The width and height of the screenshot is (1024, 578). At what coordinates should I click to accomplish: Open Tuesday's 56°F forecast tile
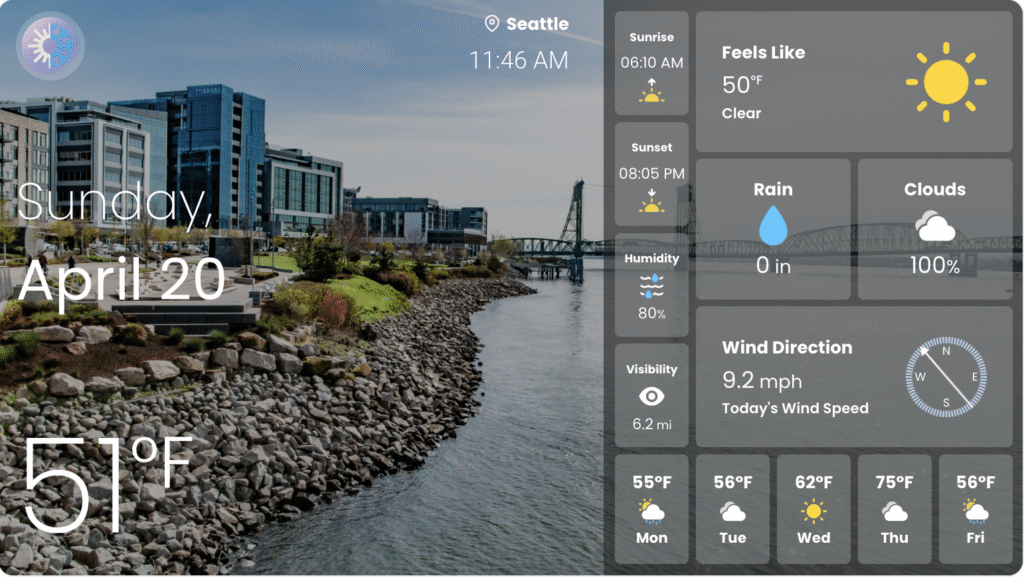[x=732, y=508]
